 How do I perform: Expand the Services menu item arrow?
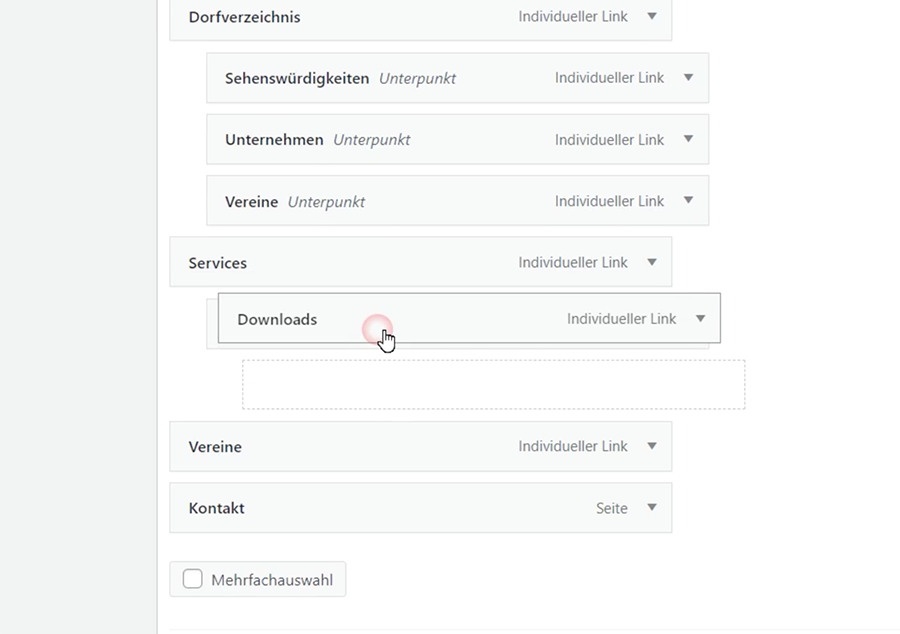pos(652,262)
